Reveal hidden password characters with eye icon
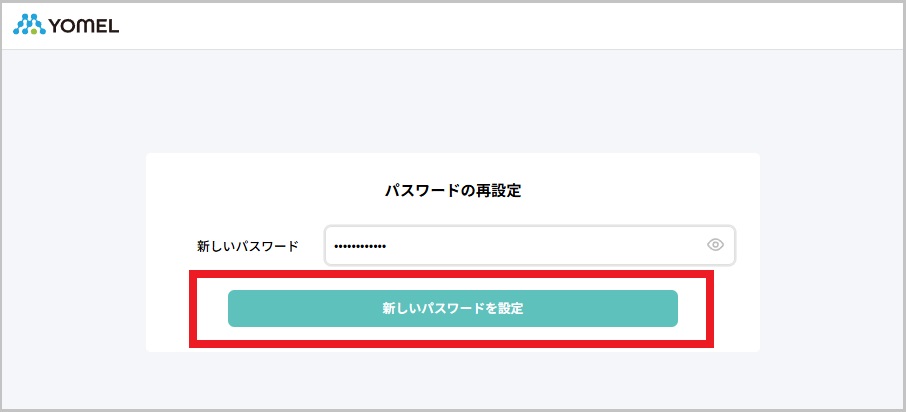 tap(715, 245)
